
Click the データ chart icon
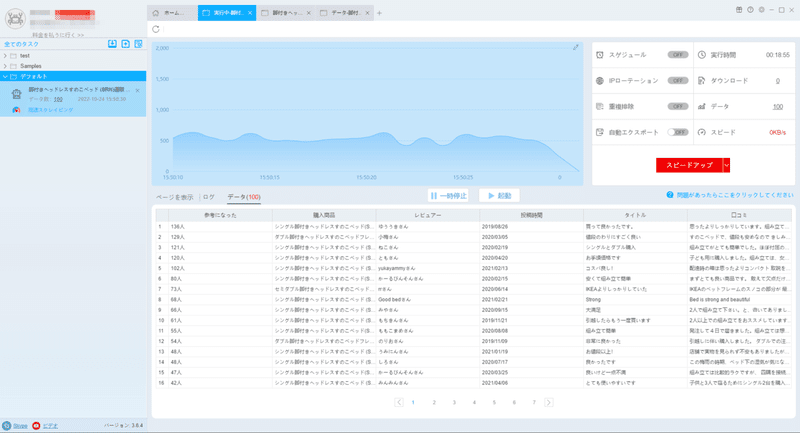(702, 107)
